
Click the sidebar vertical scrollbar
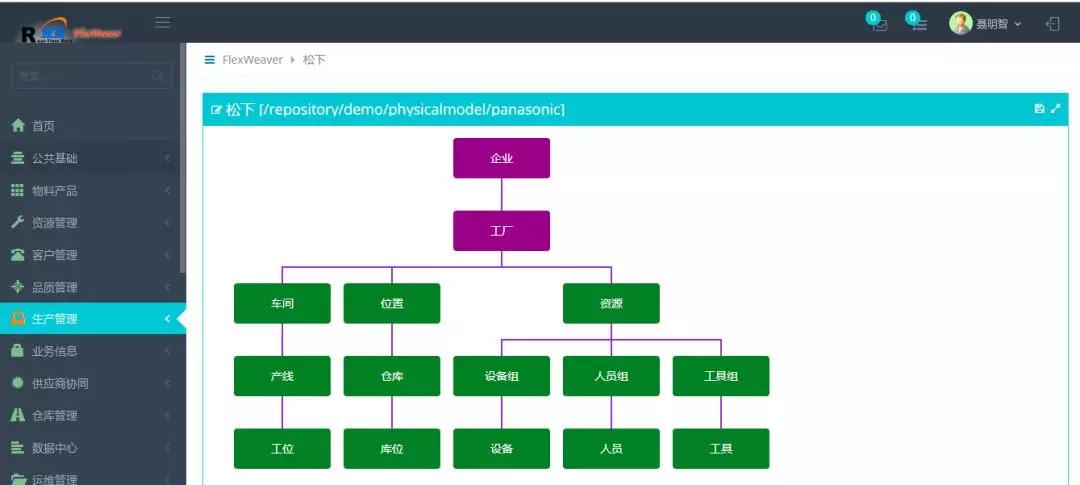[x=182, y=160]
